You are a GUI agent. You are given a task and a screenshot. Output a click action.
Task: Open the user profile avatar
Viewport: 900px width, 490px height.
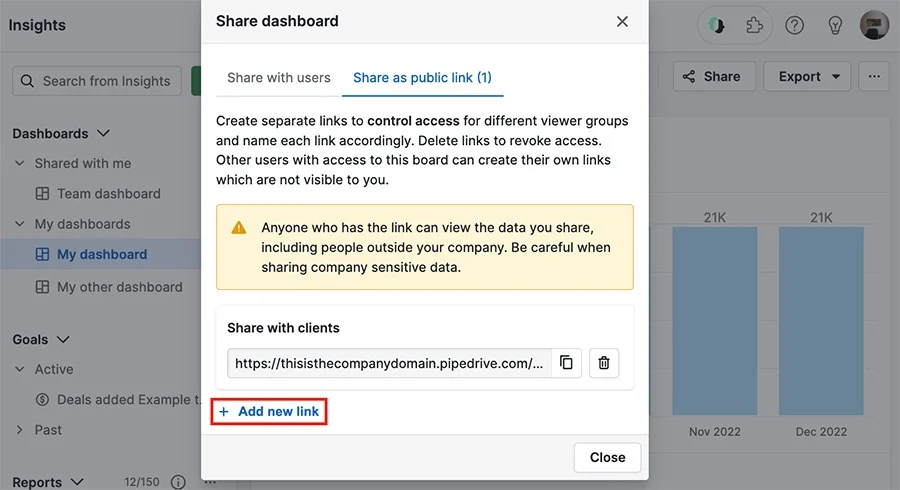pyautogui.click(x=874, y=25)
